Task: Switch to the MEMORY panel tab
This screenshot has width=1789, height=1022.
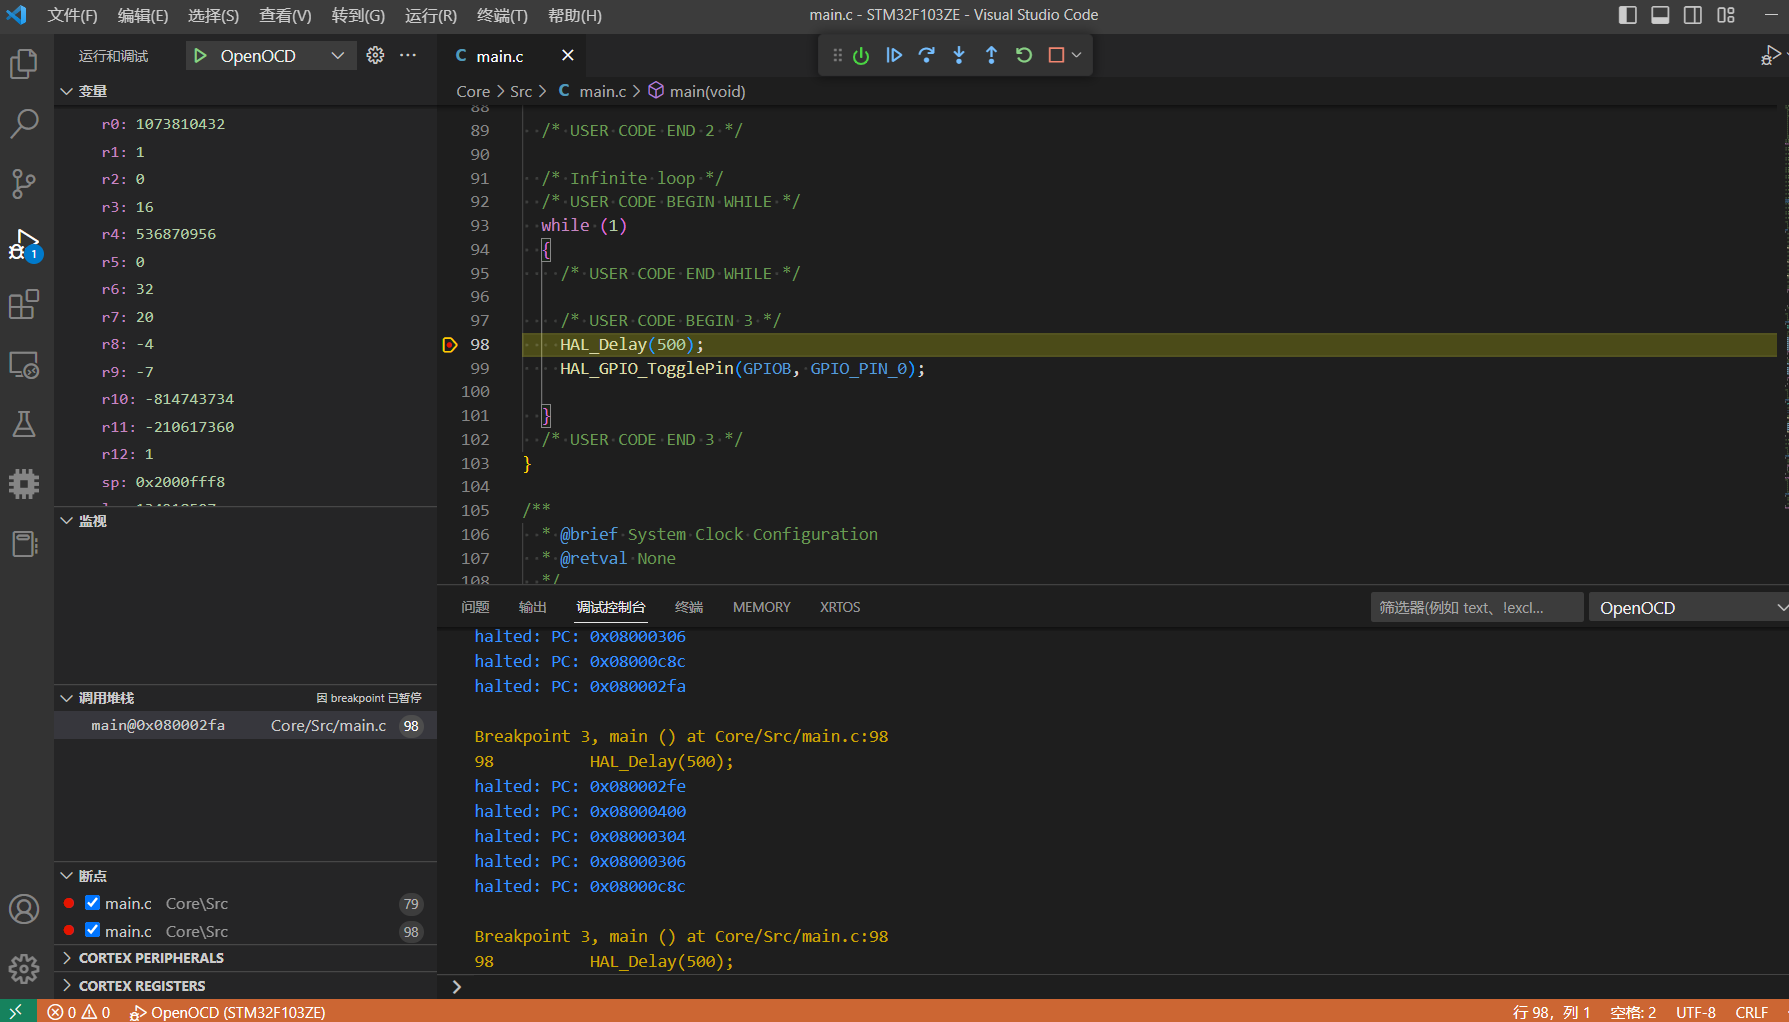Action: click(761, 607)
